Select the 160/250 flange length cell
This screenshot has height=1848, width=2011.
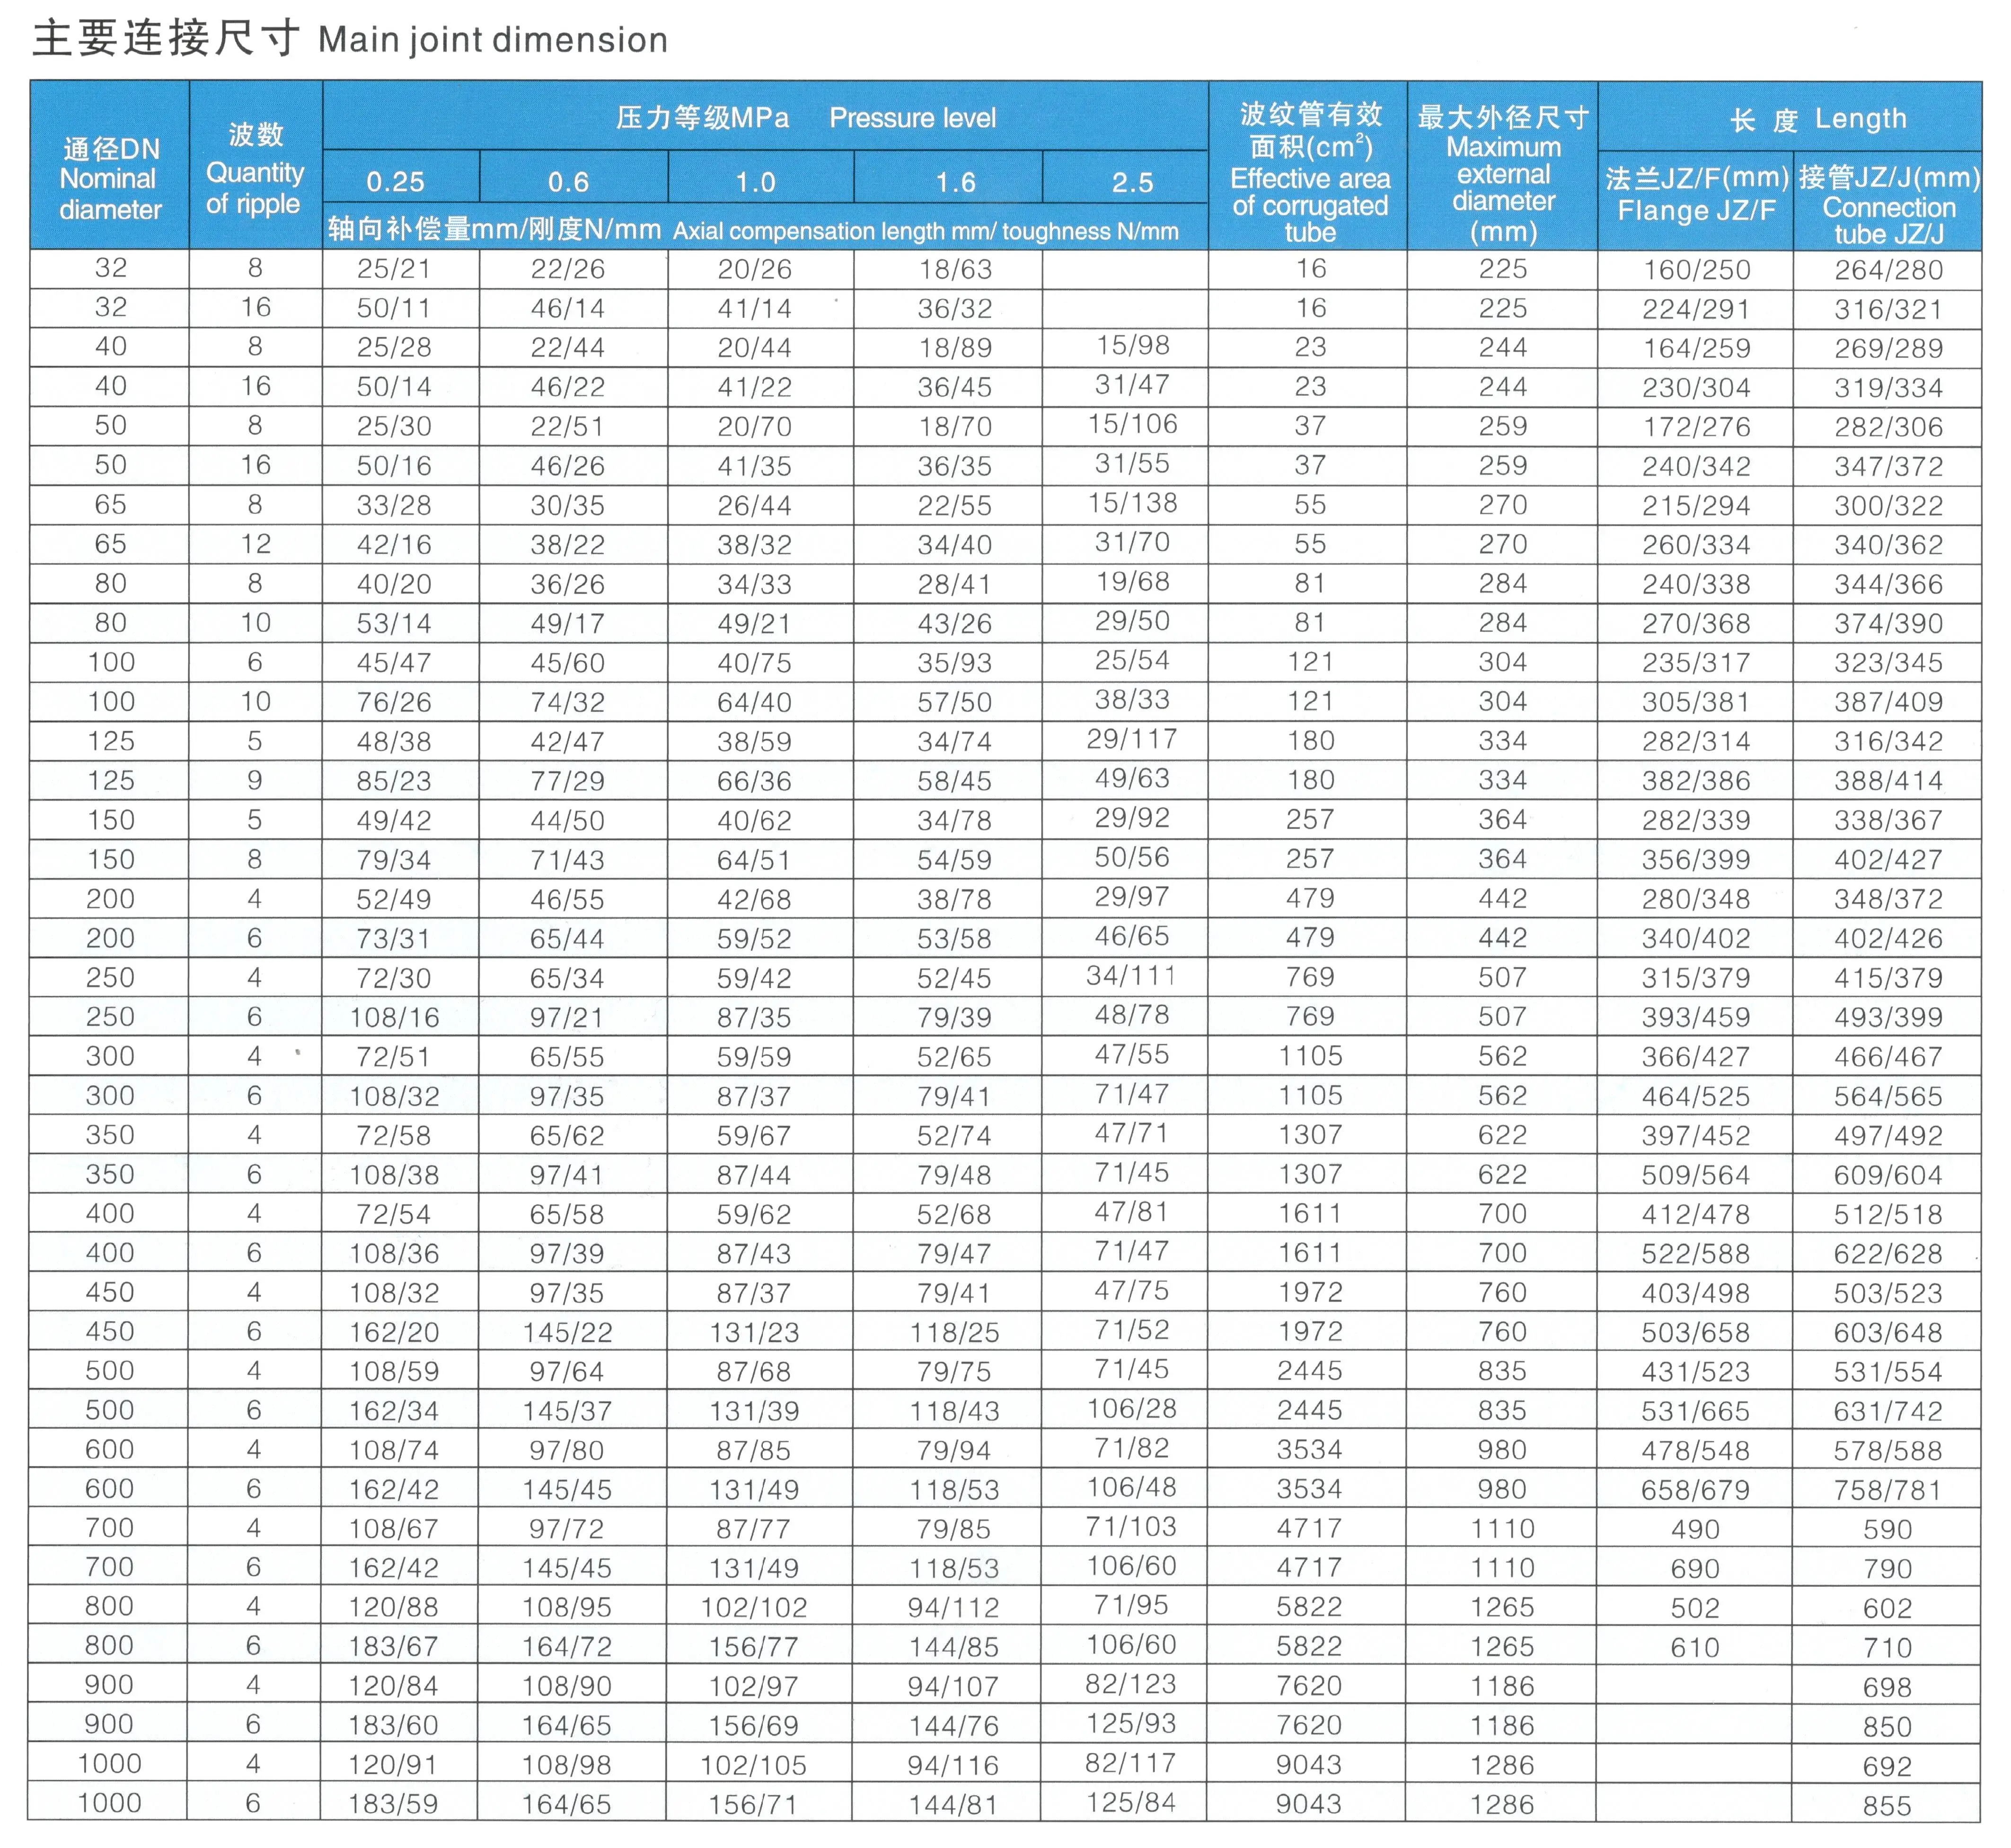[1696, 270]
